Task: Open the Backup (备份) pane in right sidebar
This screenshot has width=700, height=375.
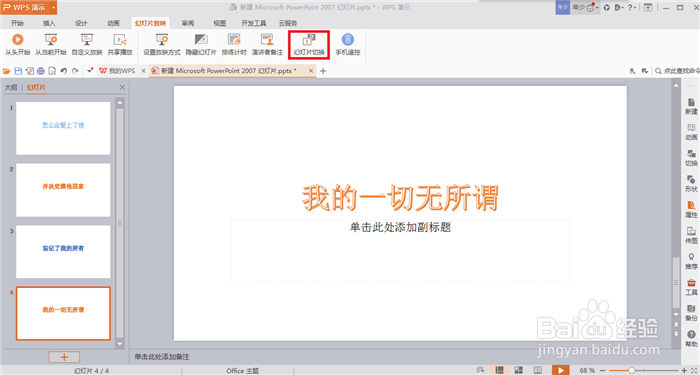Action: (691, 313)
